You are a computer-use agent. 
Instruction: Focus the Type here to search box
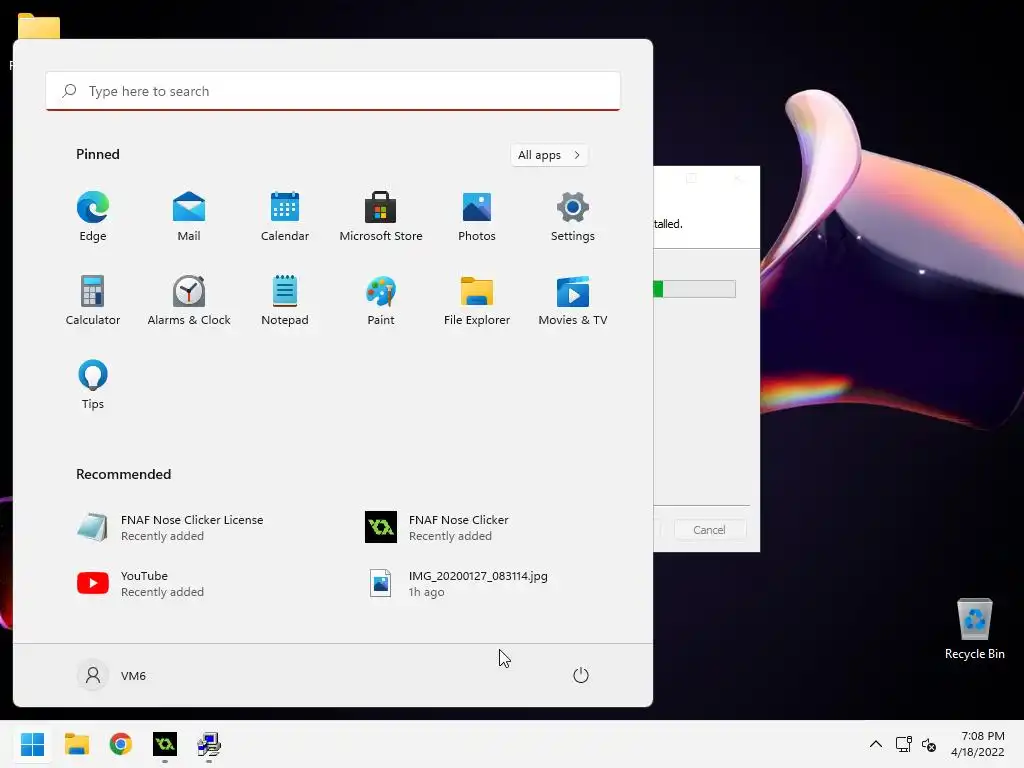pos(333,91)
